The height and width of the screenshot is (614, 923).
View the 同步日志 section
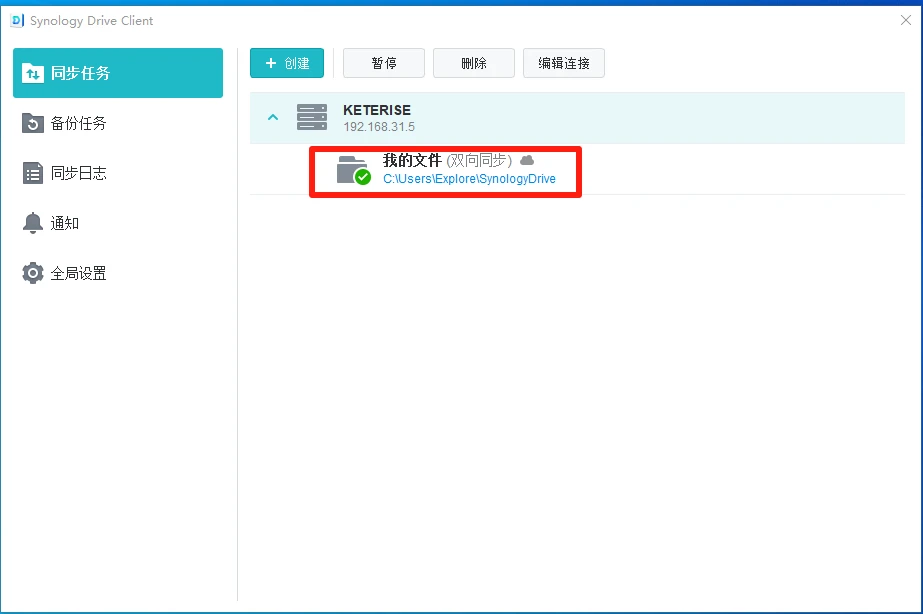point(118,173)
